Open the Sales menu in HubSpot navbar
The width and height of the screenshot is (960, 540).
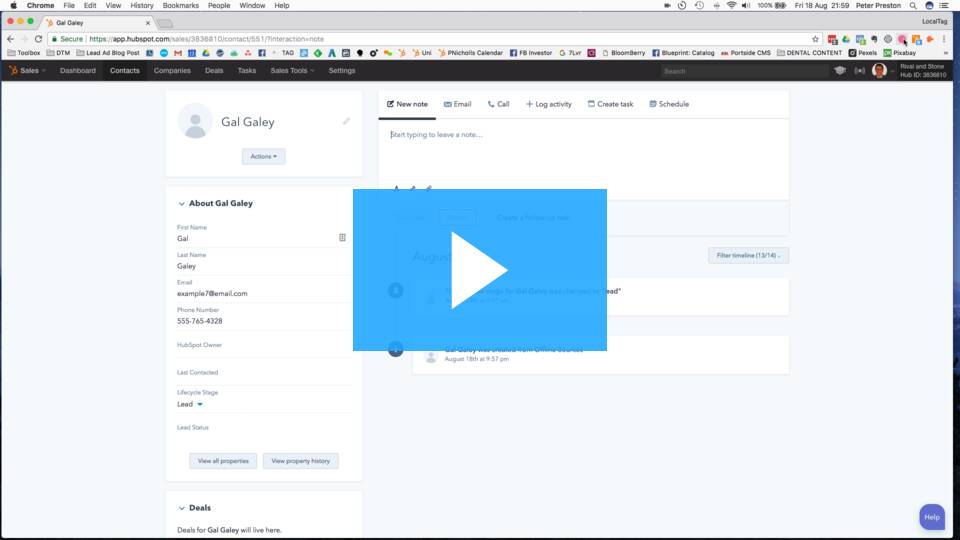click(28, 70)
